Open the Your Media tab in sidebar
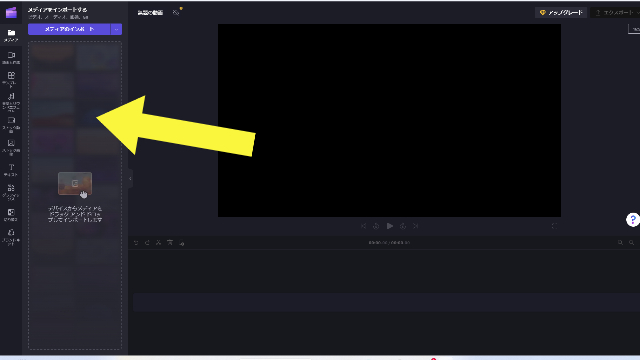The height and width of the screenshot is (360, 640). [x=11, y=36]
